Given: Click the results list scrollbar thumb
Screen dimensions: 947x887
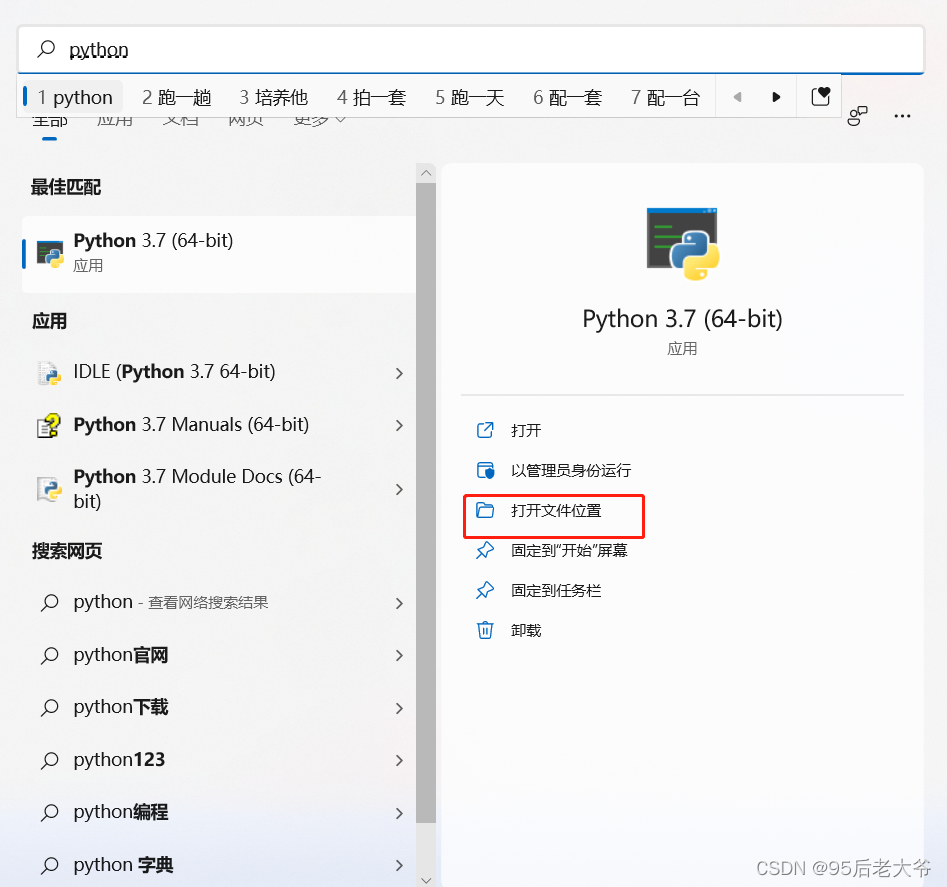Looking at the screenshot, I should [x=426, y=502].
